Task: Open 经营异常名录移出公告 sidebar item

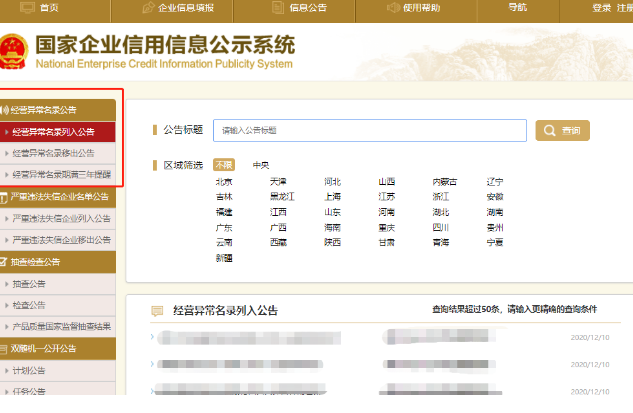Action: pyautogui.click(x=58, y=153)
